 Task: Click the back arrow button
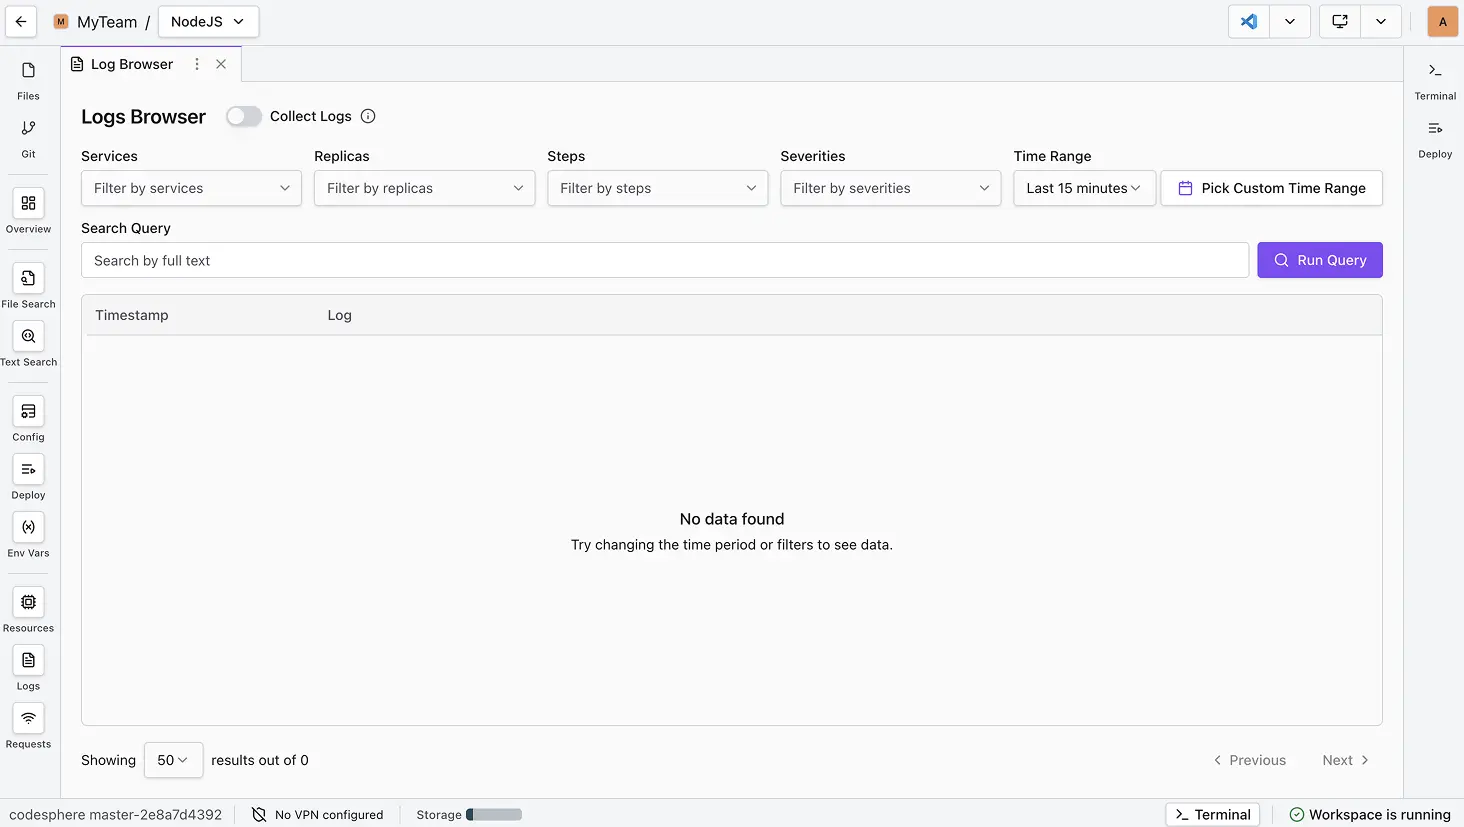click(x=21, y=21)
